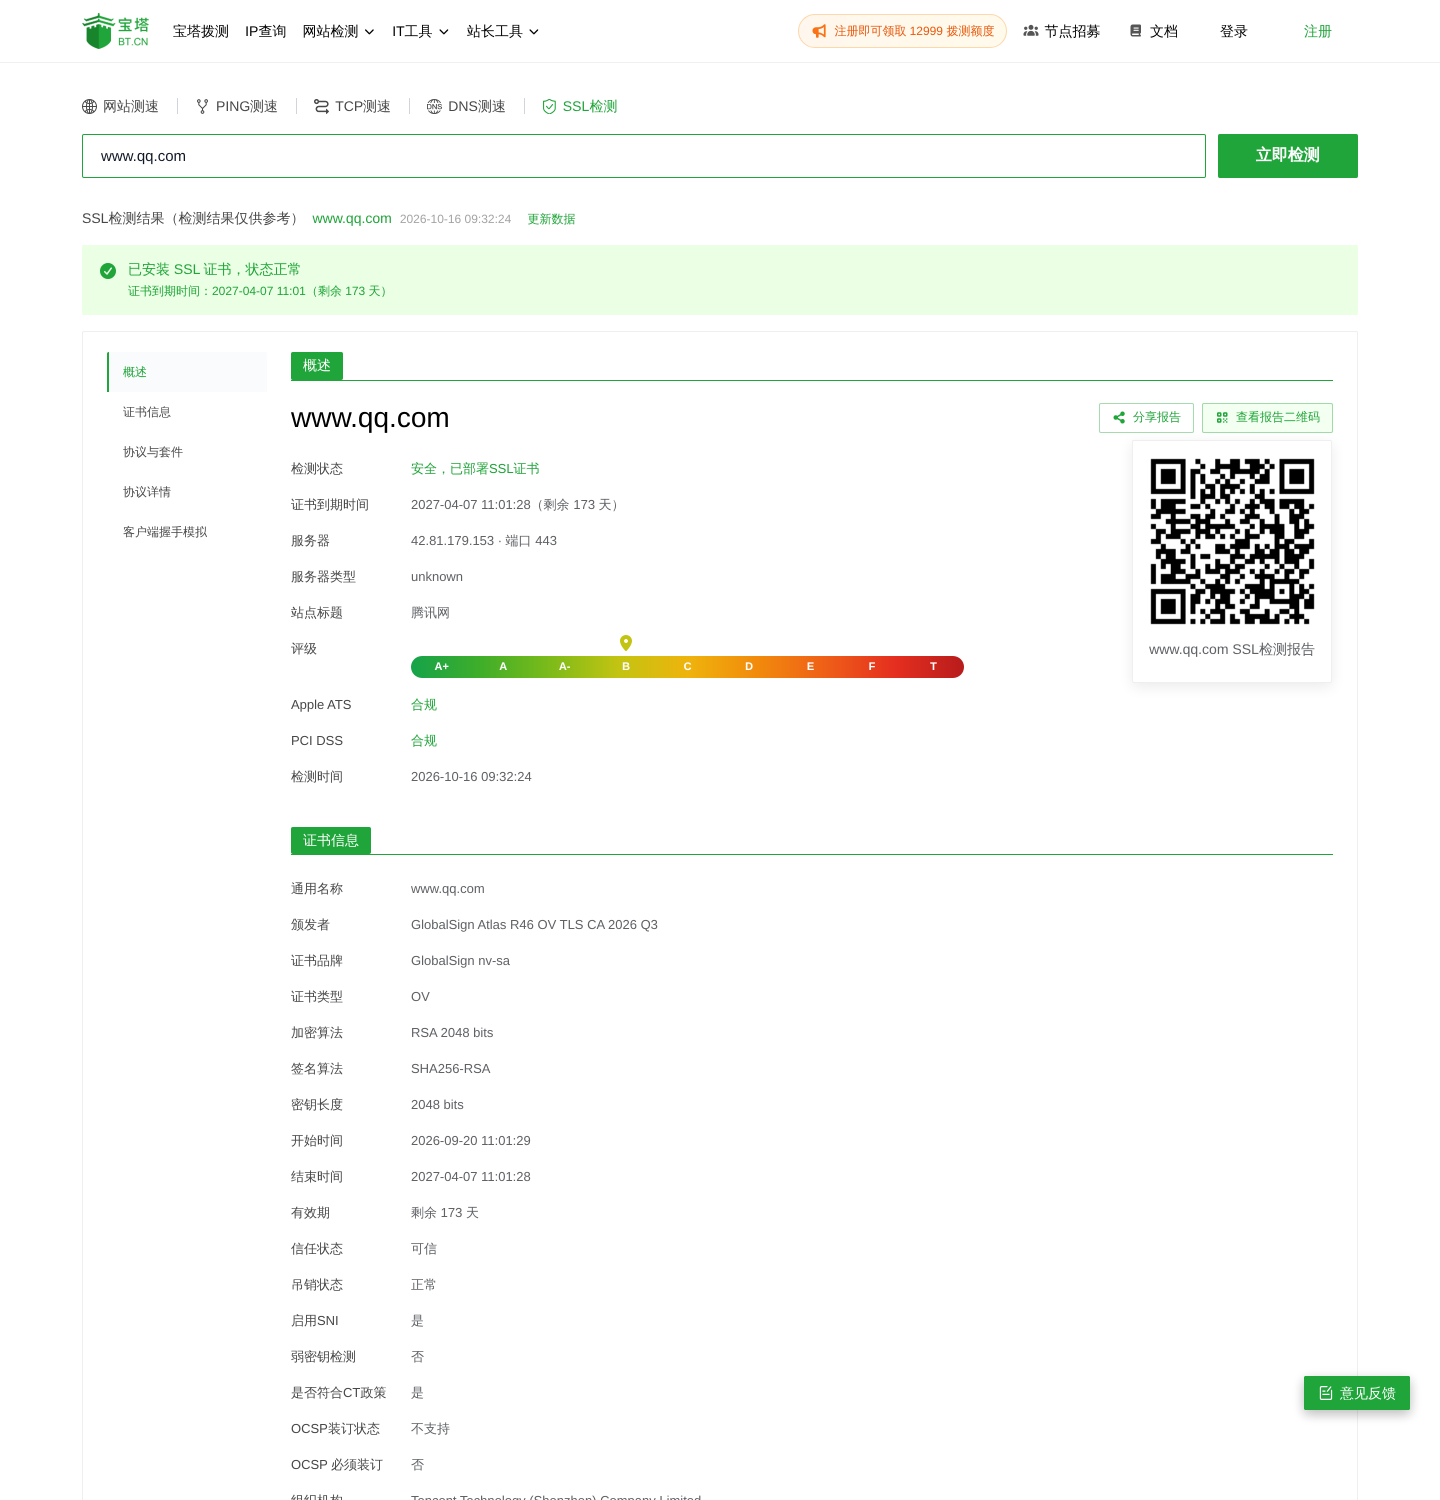
Task: Click the 注册即可领取 12999 拨测额度 banner
Action: click(902, 31)
